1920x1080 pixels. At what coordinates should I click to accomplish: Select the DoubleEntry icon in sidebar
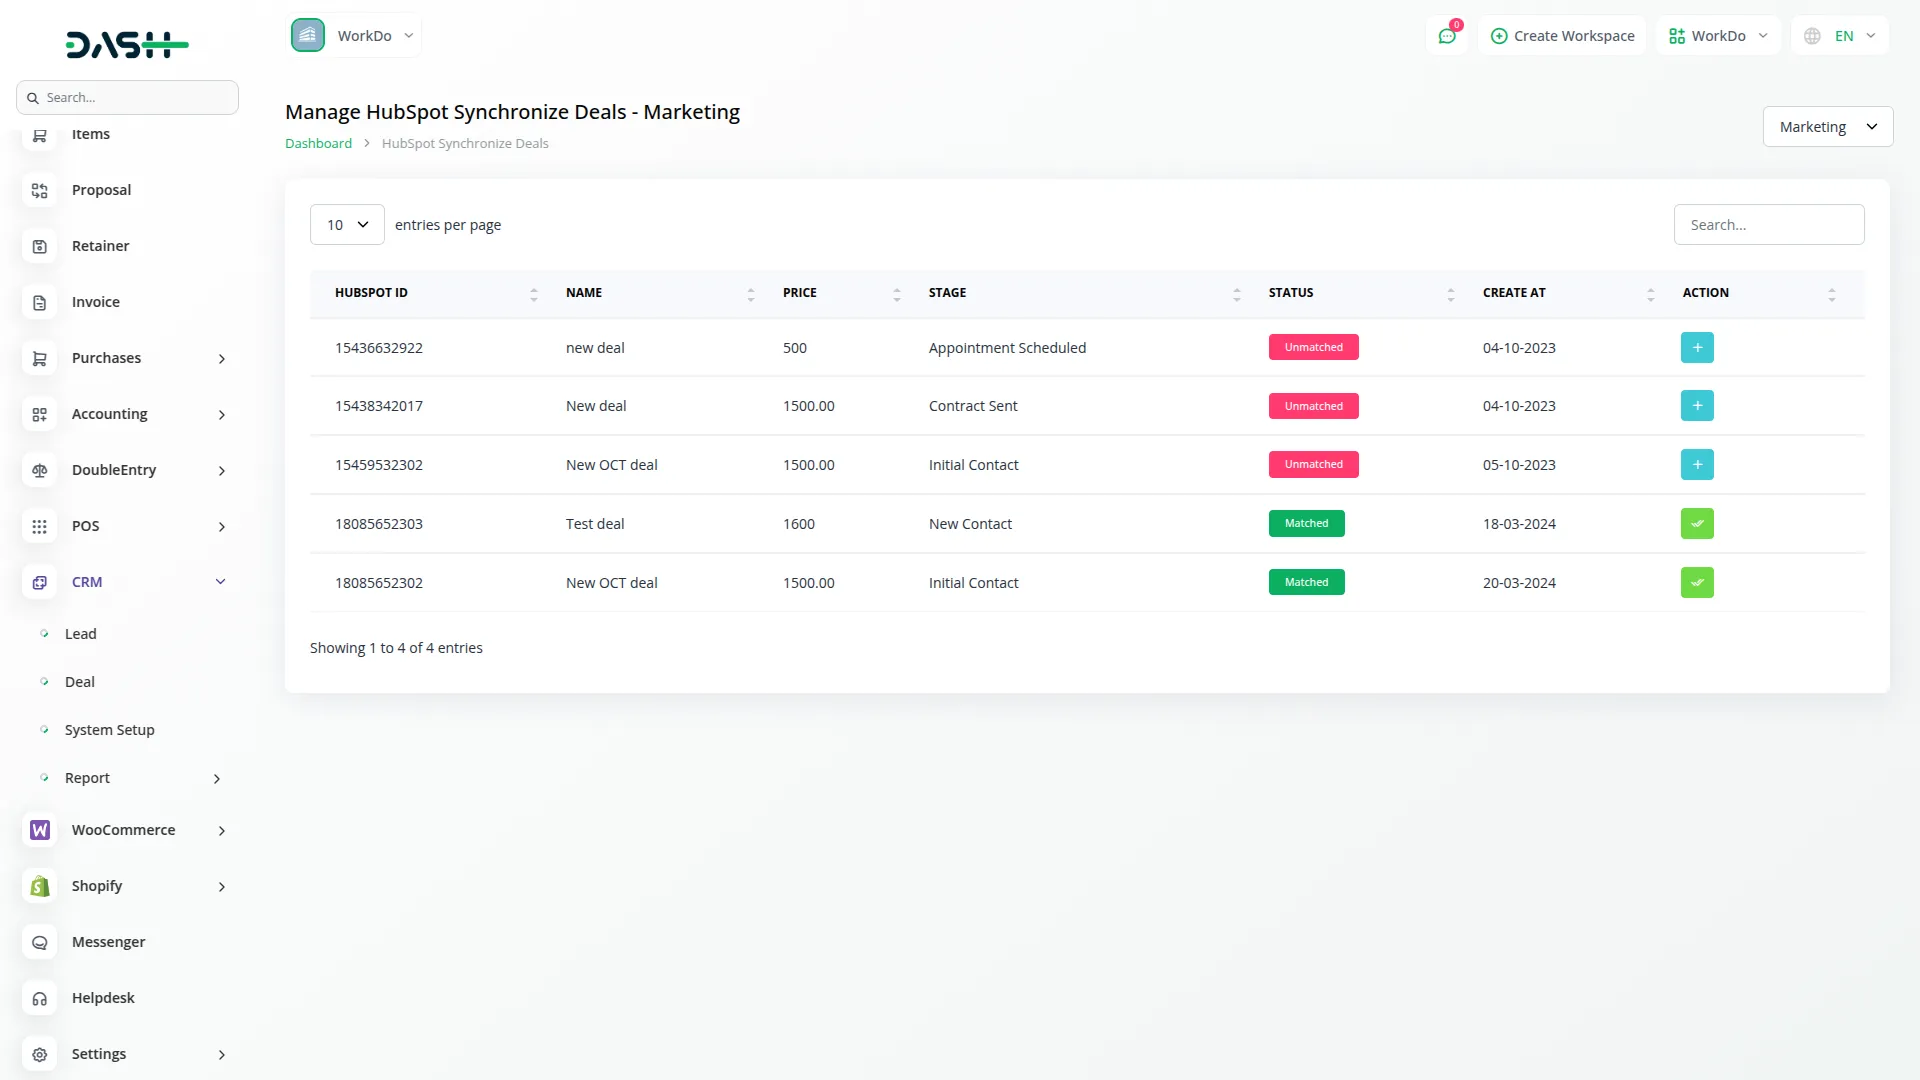click(x=40, y=470)
